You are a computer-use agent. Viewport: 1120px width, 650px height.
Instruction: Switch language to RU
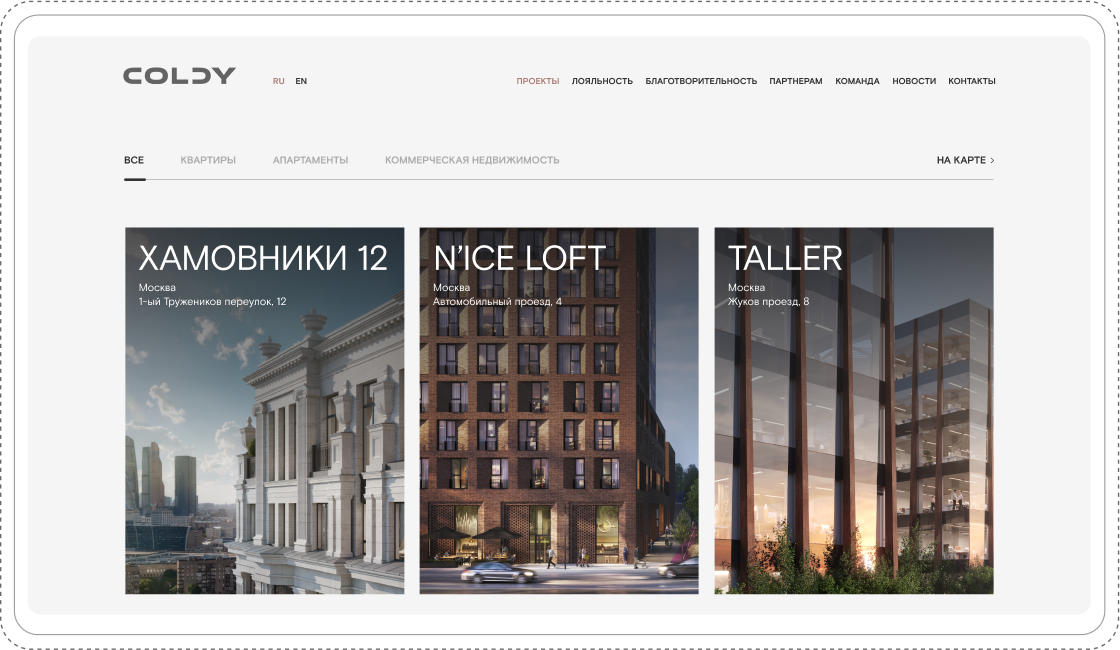coord(279,81)
